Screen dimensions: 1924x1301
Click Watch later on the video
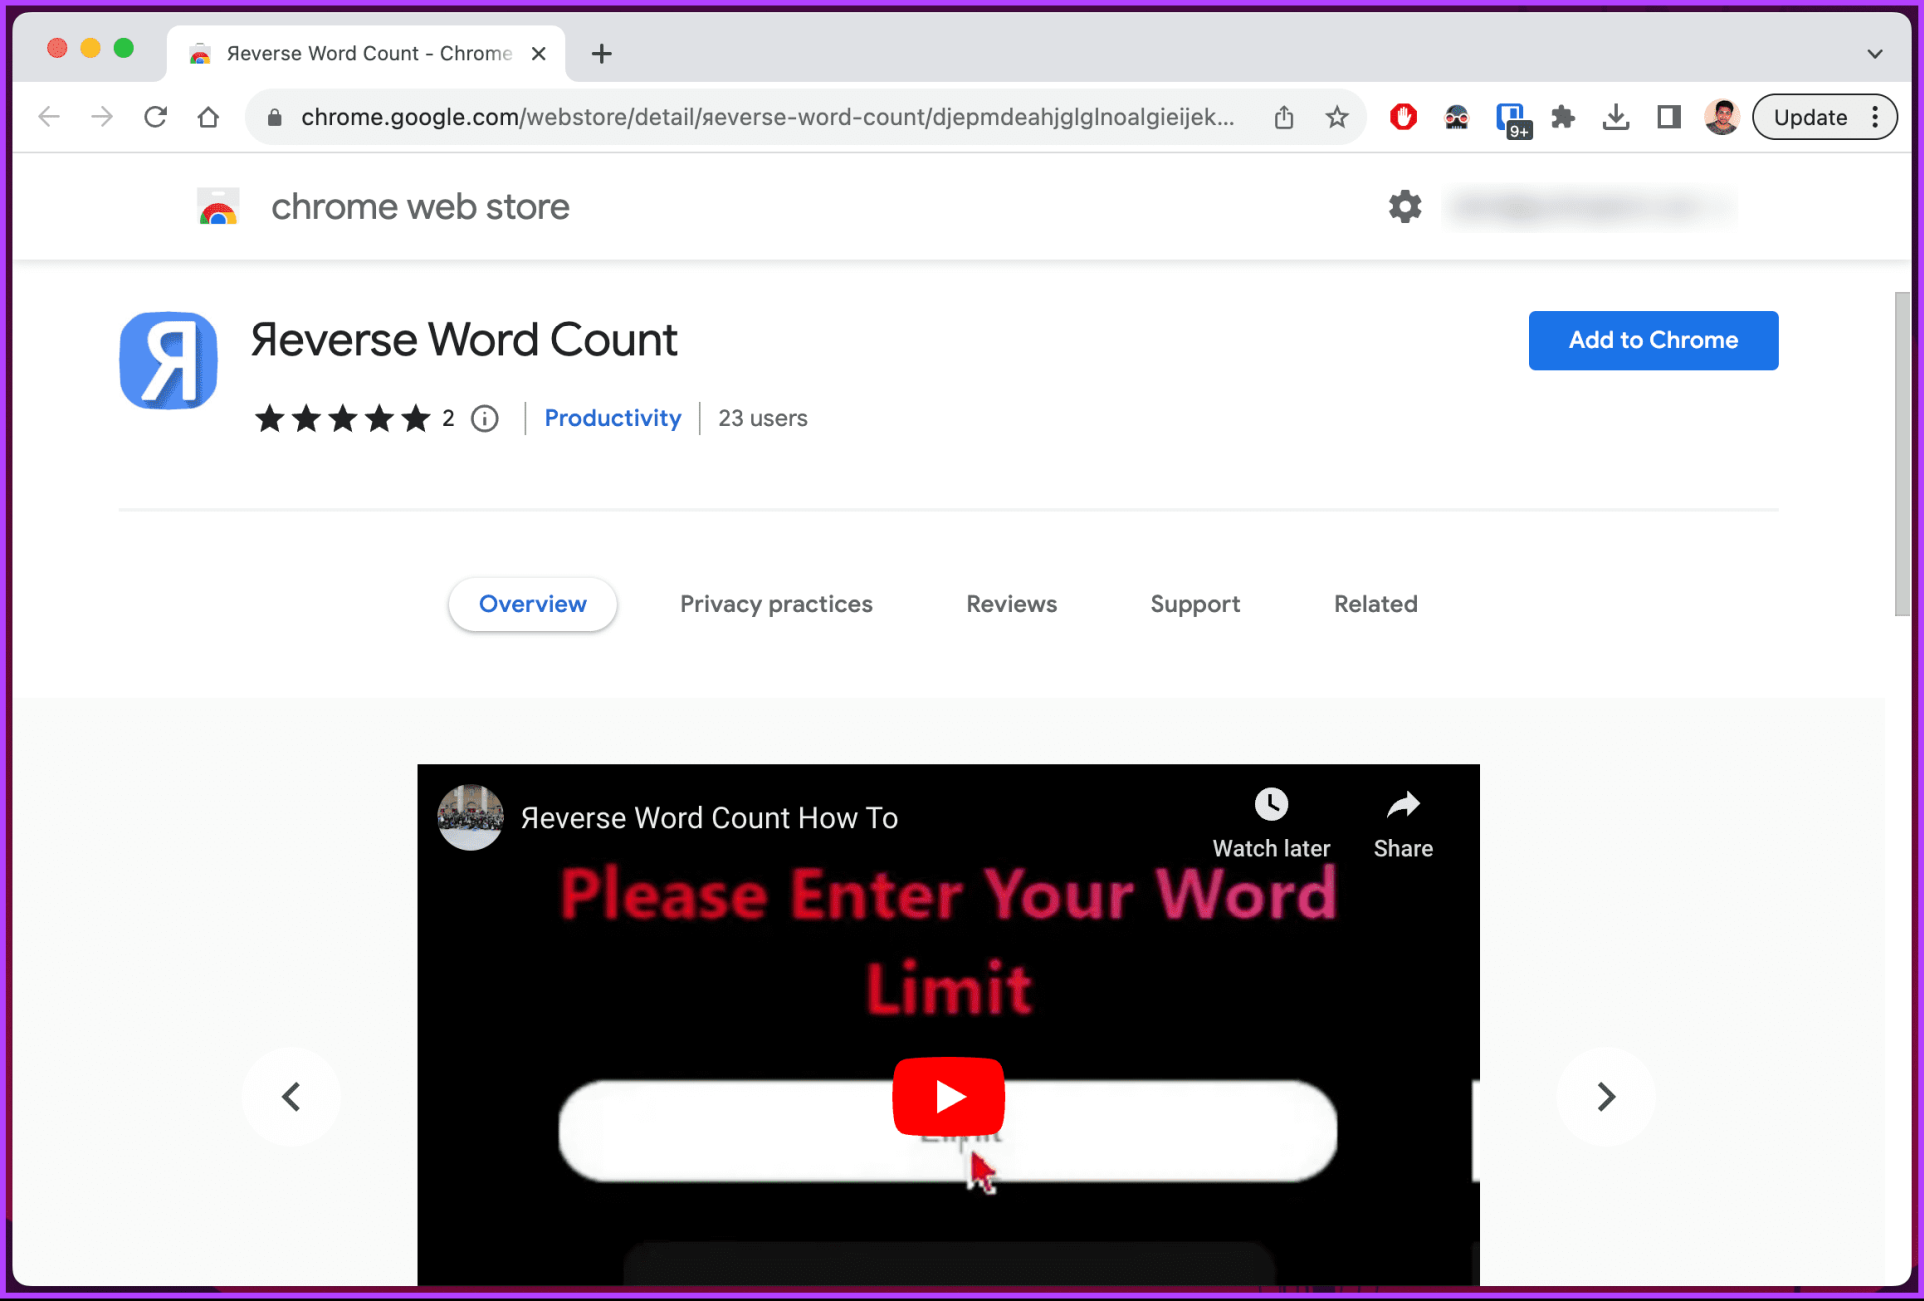(1271, 822)
